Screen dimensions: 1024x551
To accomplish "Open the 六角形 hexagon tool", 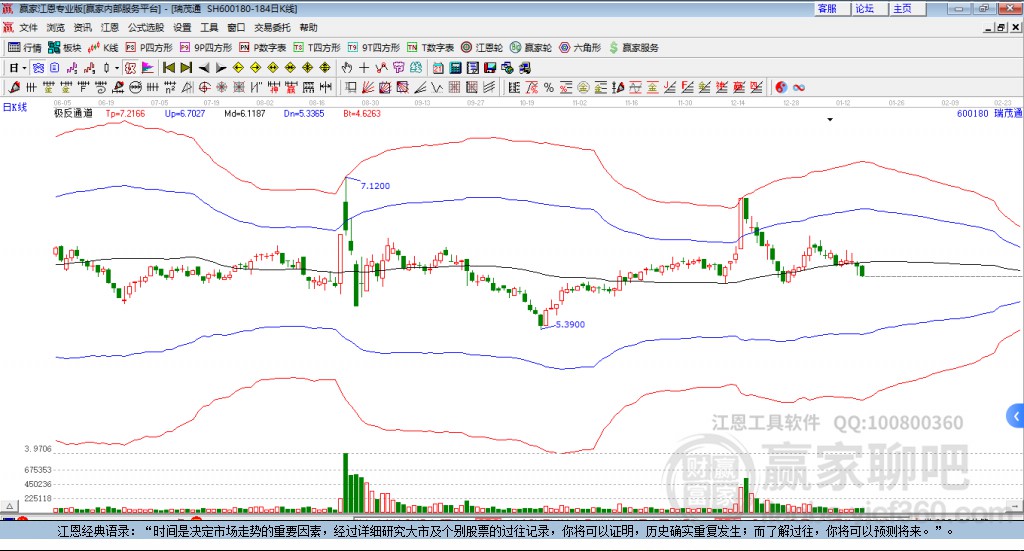I will click(x=580, y=48).
